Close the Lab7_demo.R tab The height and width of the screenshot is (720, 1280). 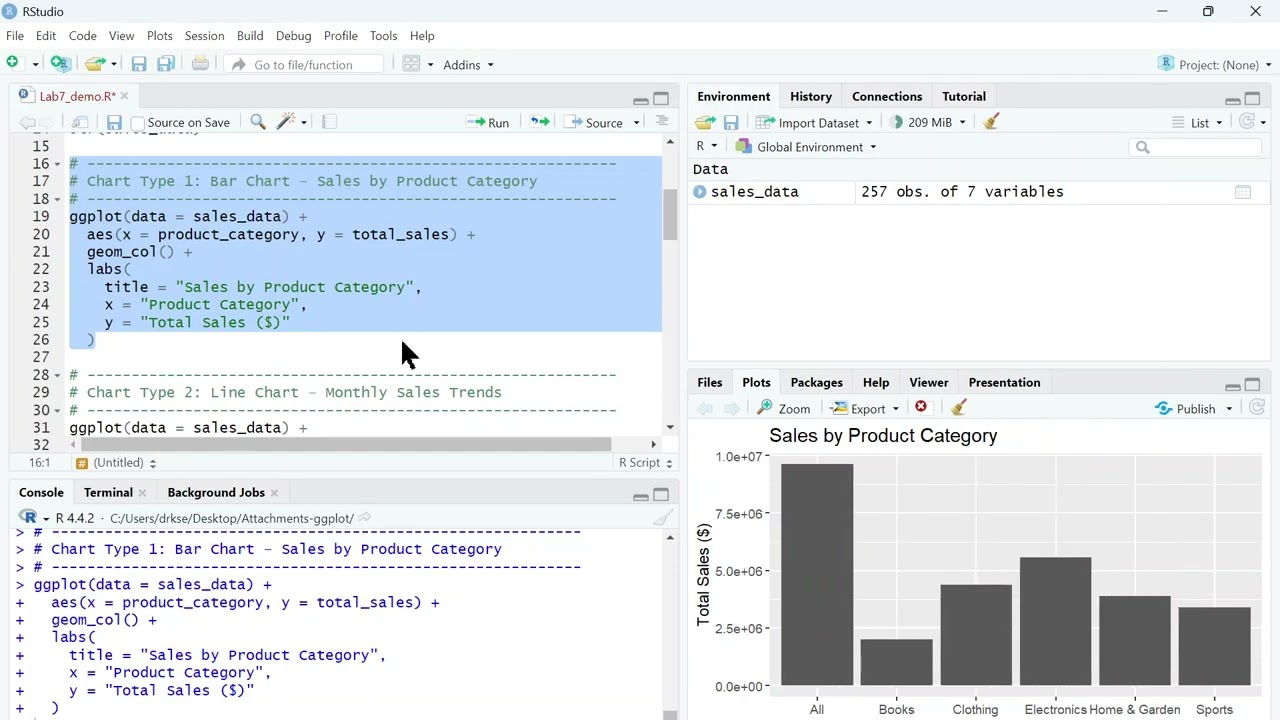tap(124, 96)
